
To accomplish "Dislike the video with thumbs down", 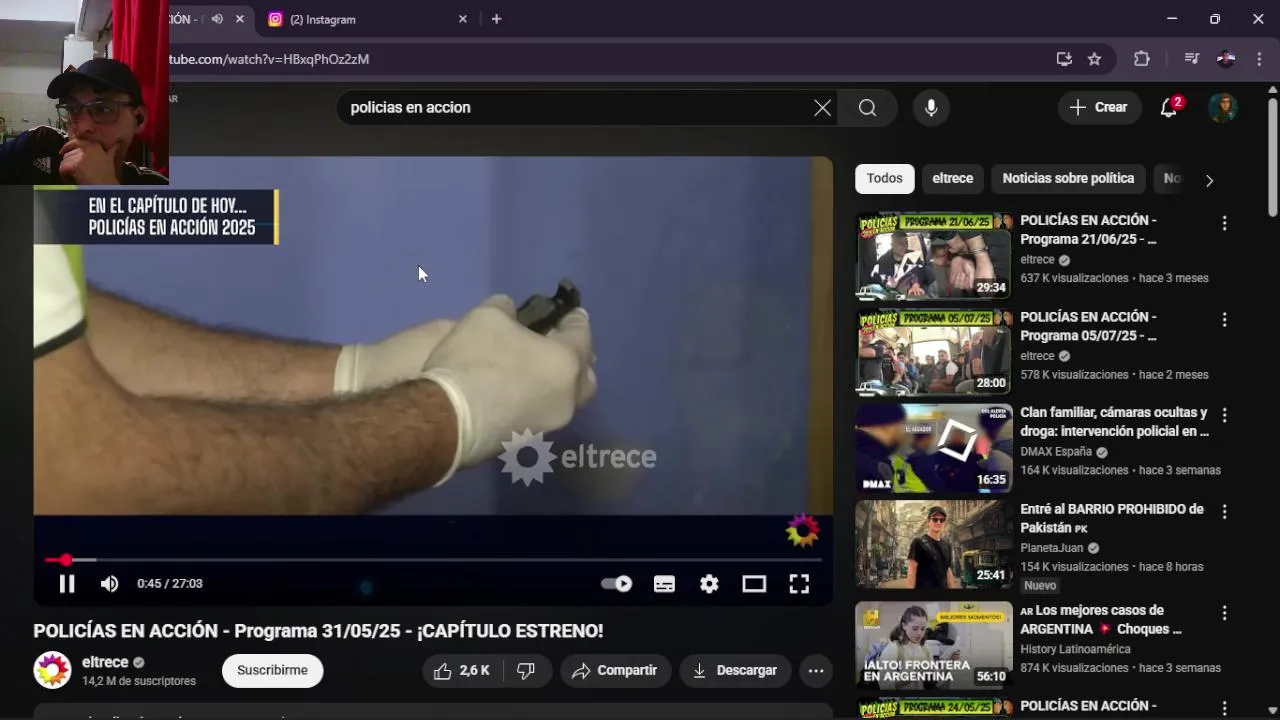I will [526, 671].
